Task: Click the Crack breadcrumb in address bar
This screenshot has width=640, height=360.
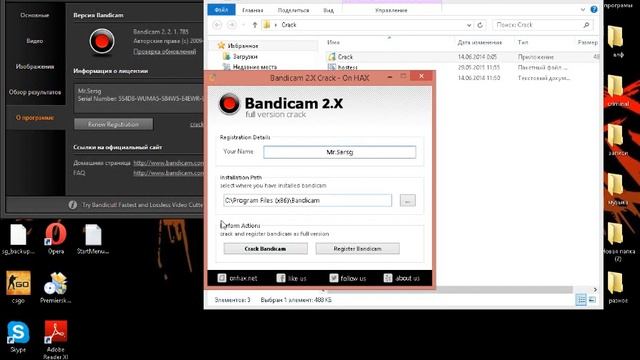Action: click(x=289, y=25)
